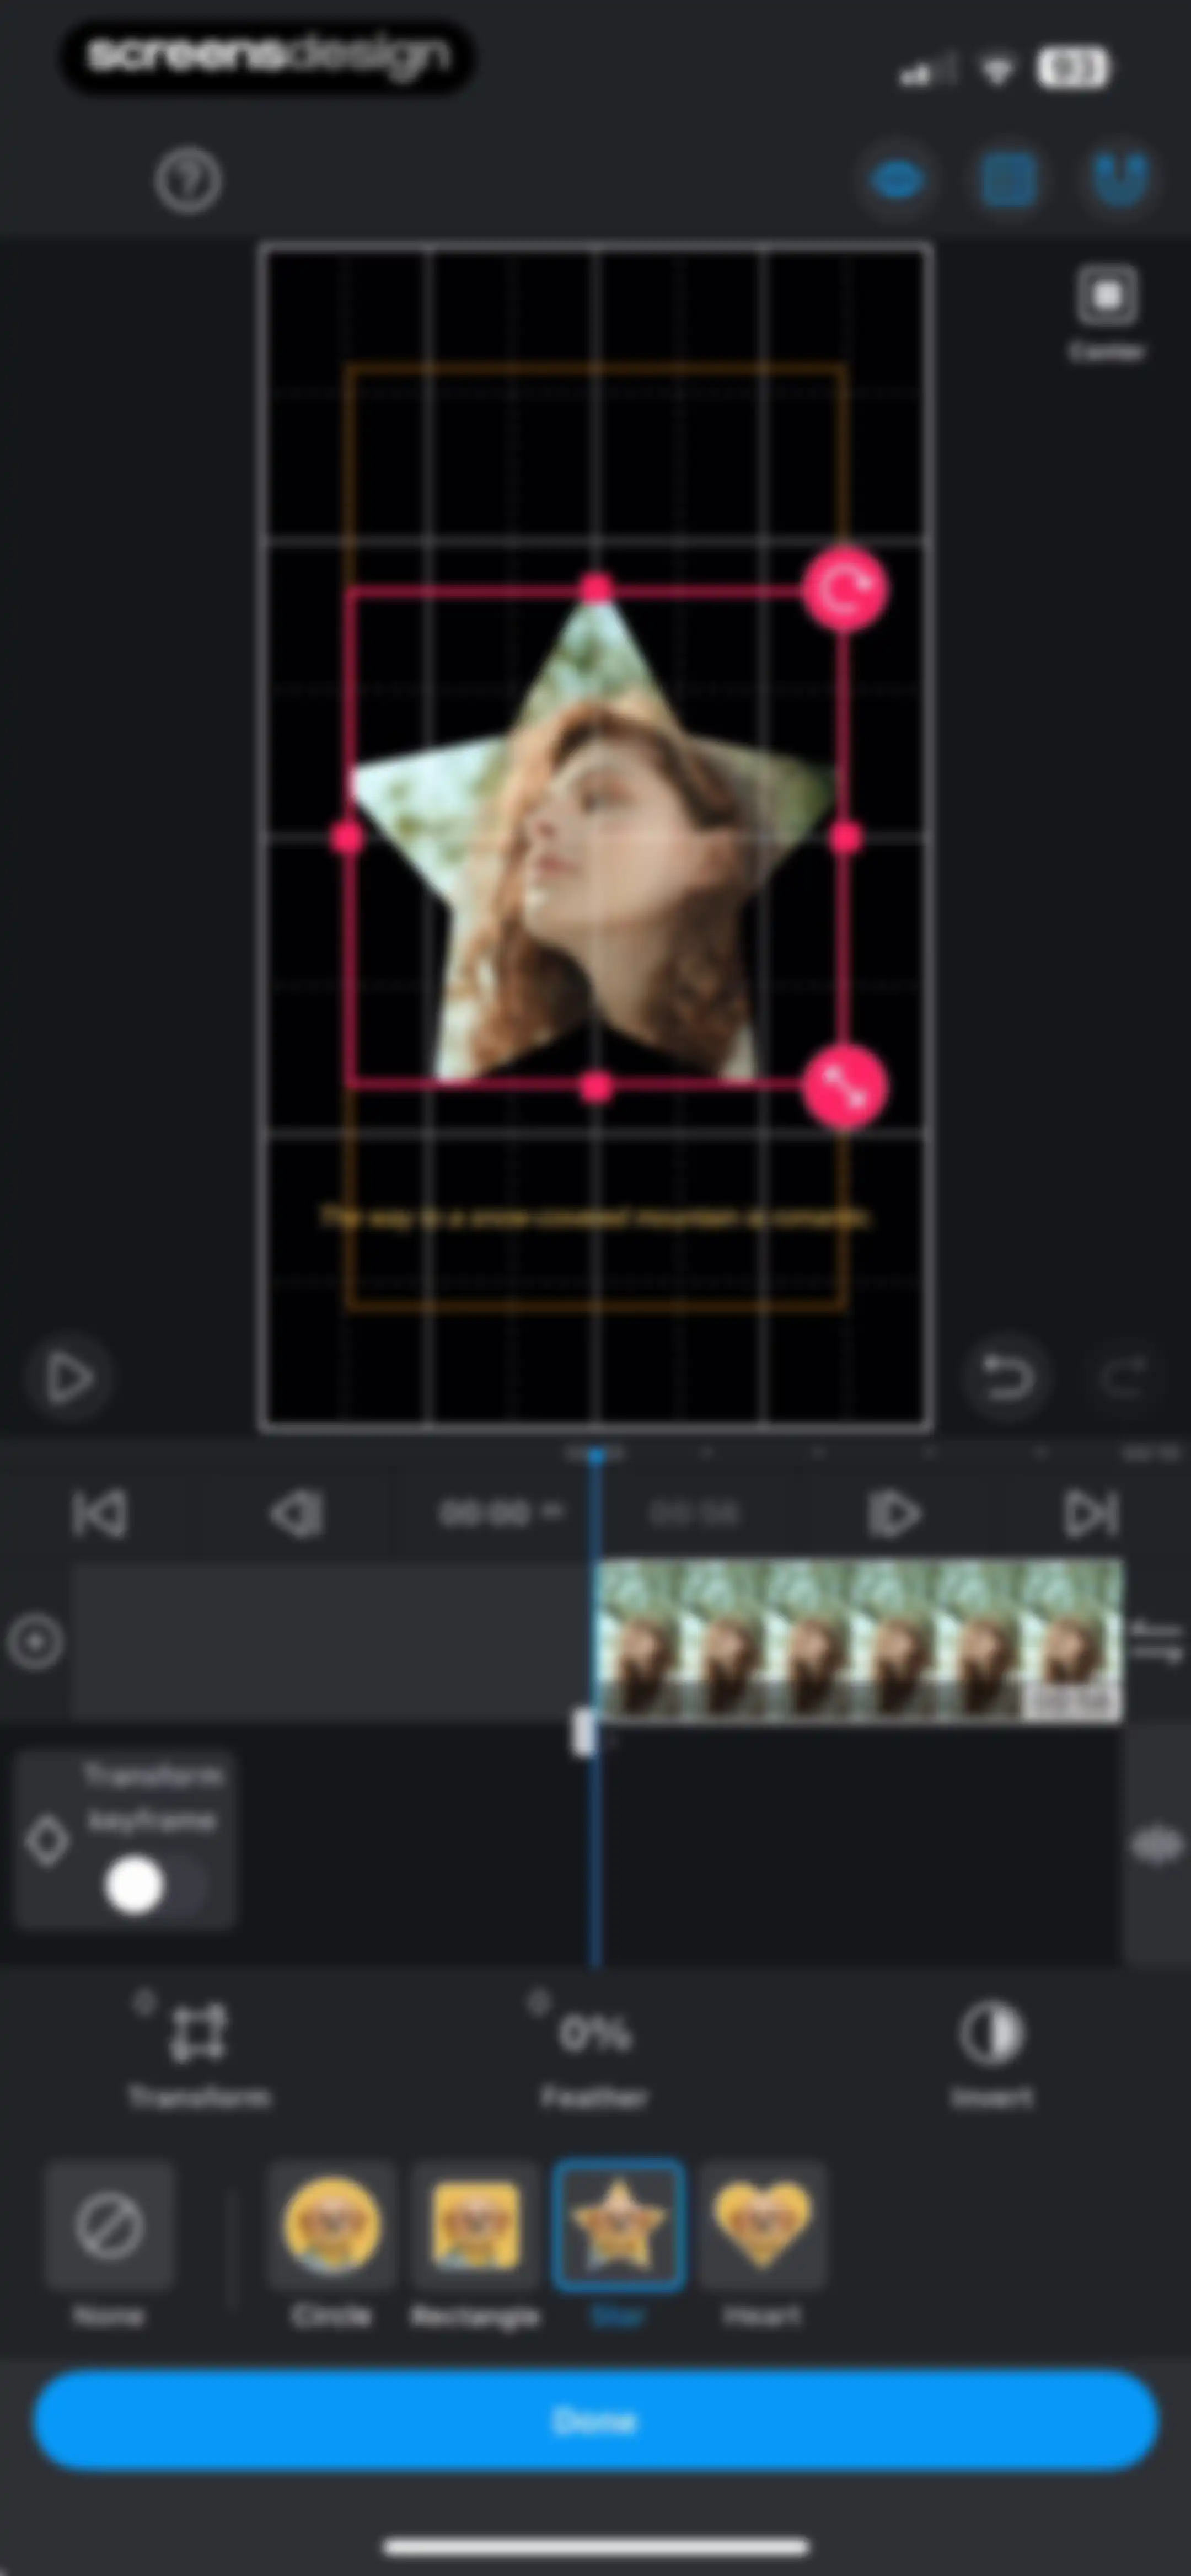Click the white clip trim handle at the playhead

click(584, 1732)
